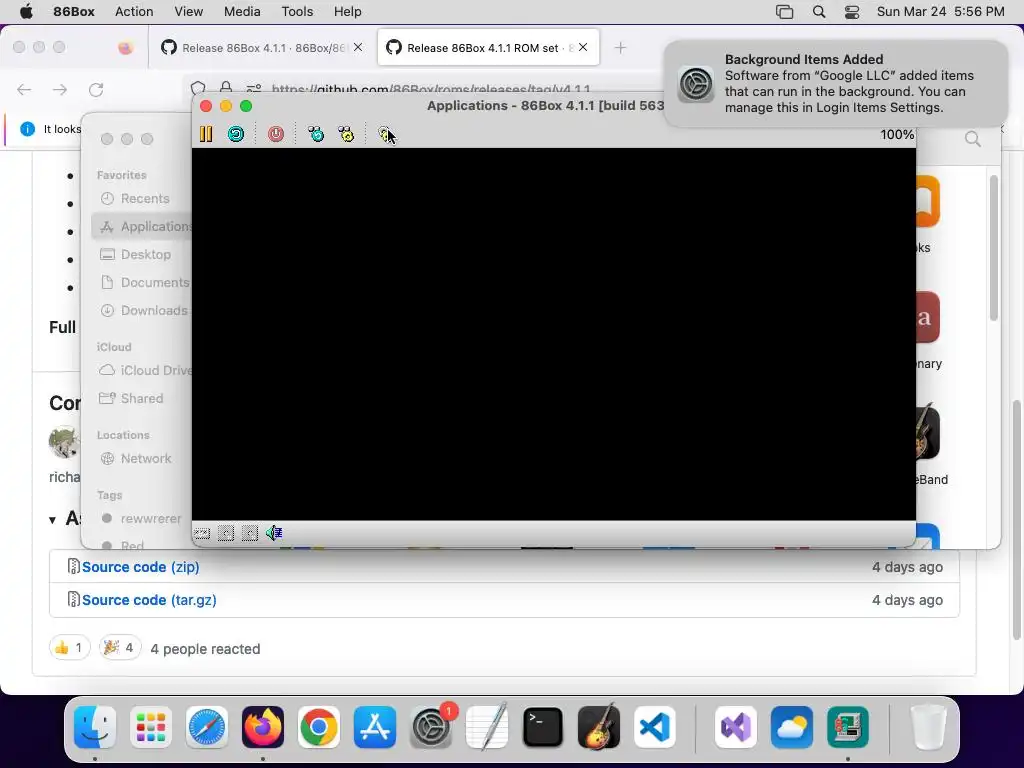The width and height of the screenshot is (1024, 768).
Task: Open Control Center in the menu bar
Action: [852, 12]
